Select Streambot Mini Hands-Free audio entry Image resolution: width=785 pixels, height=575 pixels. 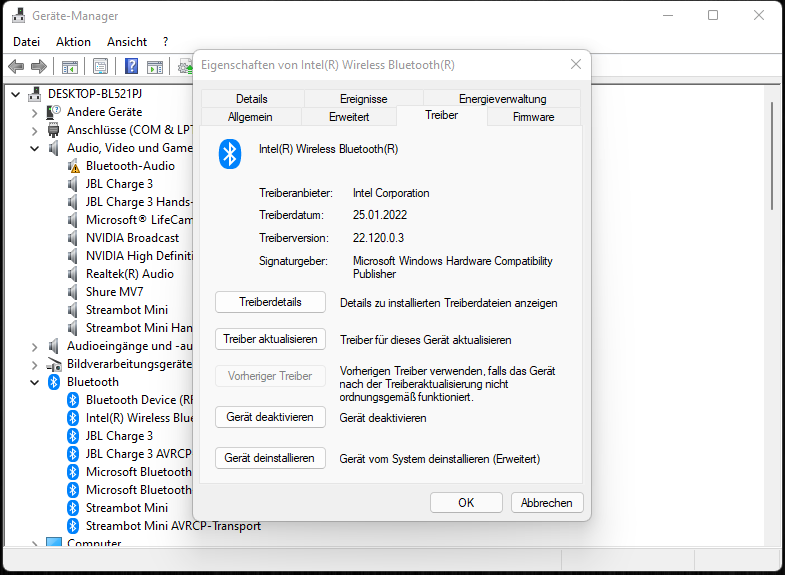click(139, 328)
